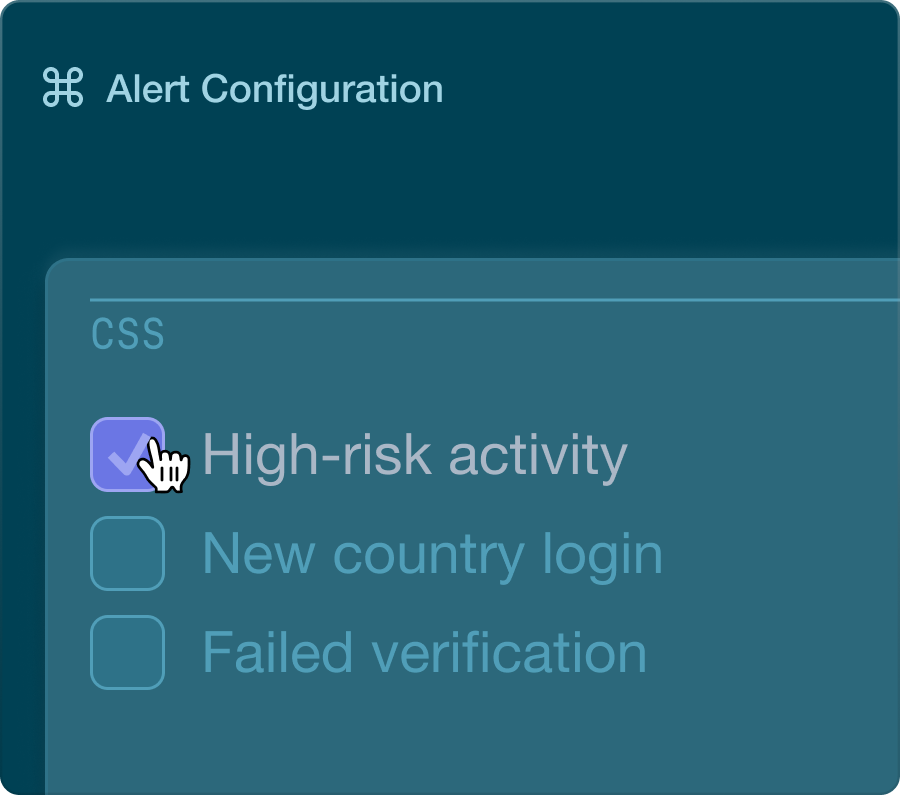Screen dimensions: 900x795
Task: Uncheck the High-risk activity checkbox
Action: (x=127, y=455)
